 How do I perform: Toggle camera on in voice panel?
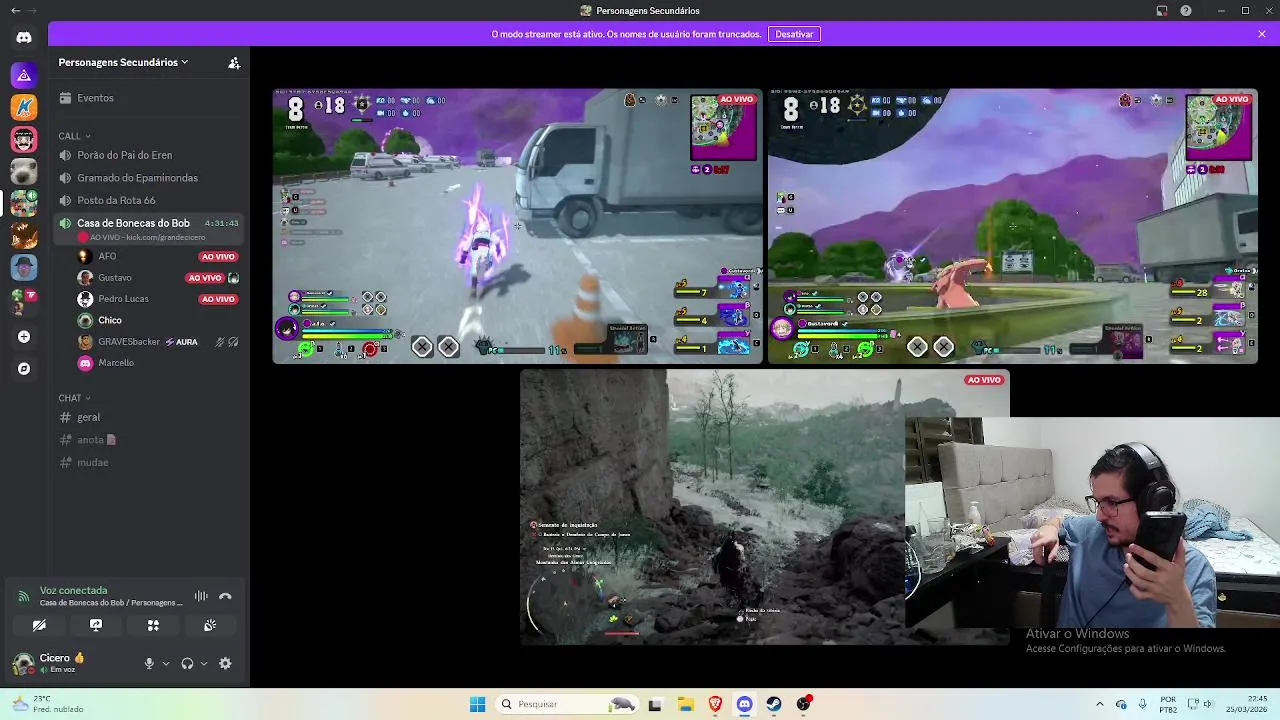pyautogui.click(x=39, y=625)
